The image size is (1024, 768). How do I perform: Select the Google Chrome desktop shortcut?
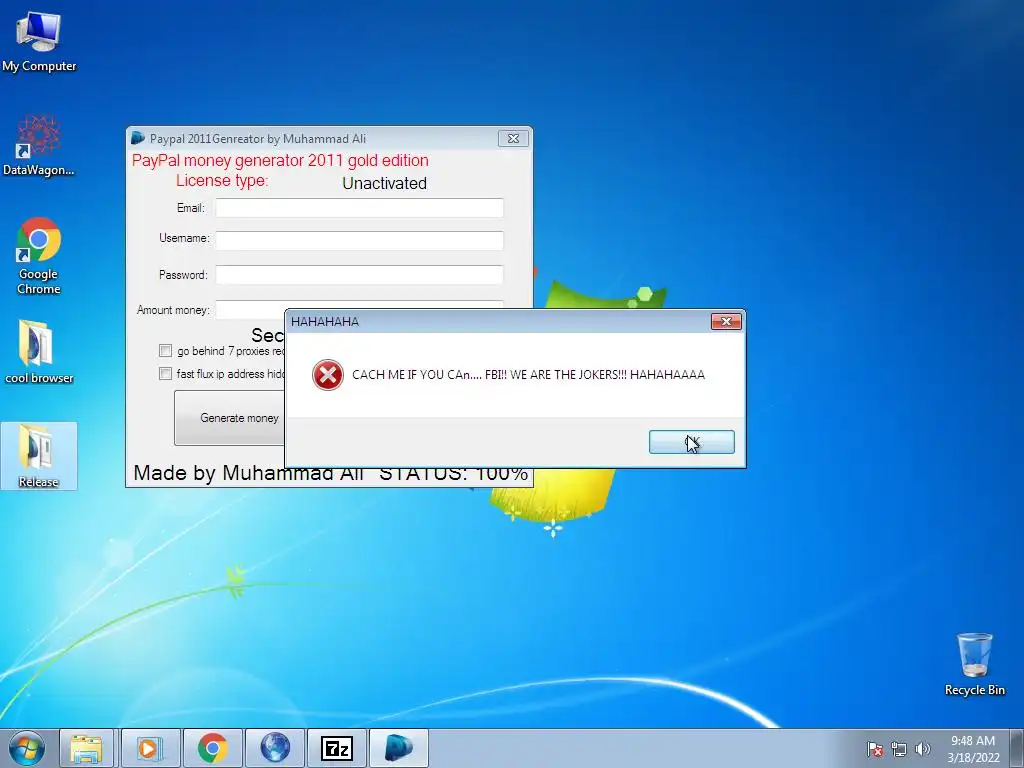39,255
